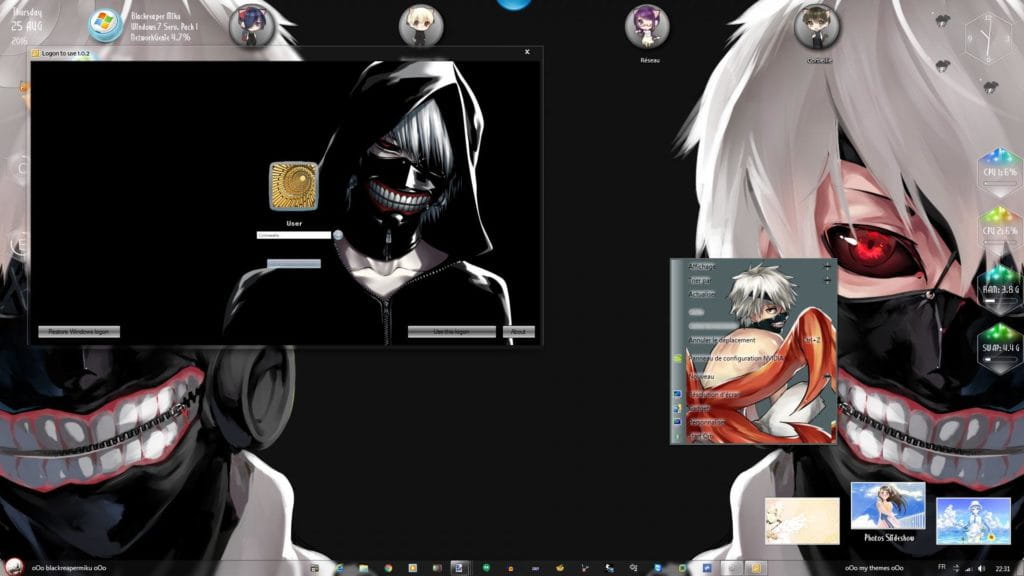Open the Réseau desktop icon
The width and height of the screenshot is (1024, 576).
tap(647, 27)
